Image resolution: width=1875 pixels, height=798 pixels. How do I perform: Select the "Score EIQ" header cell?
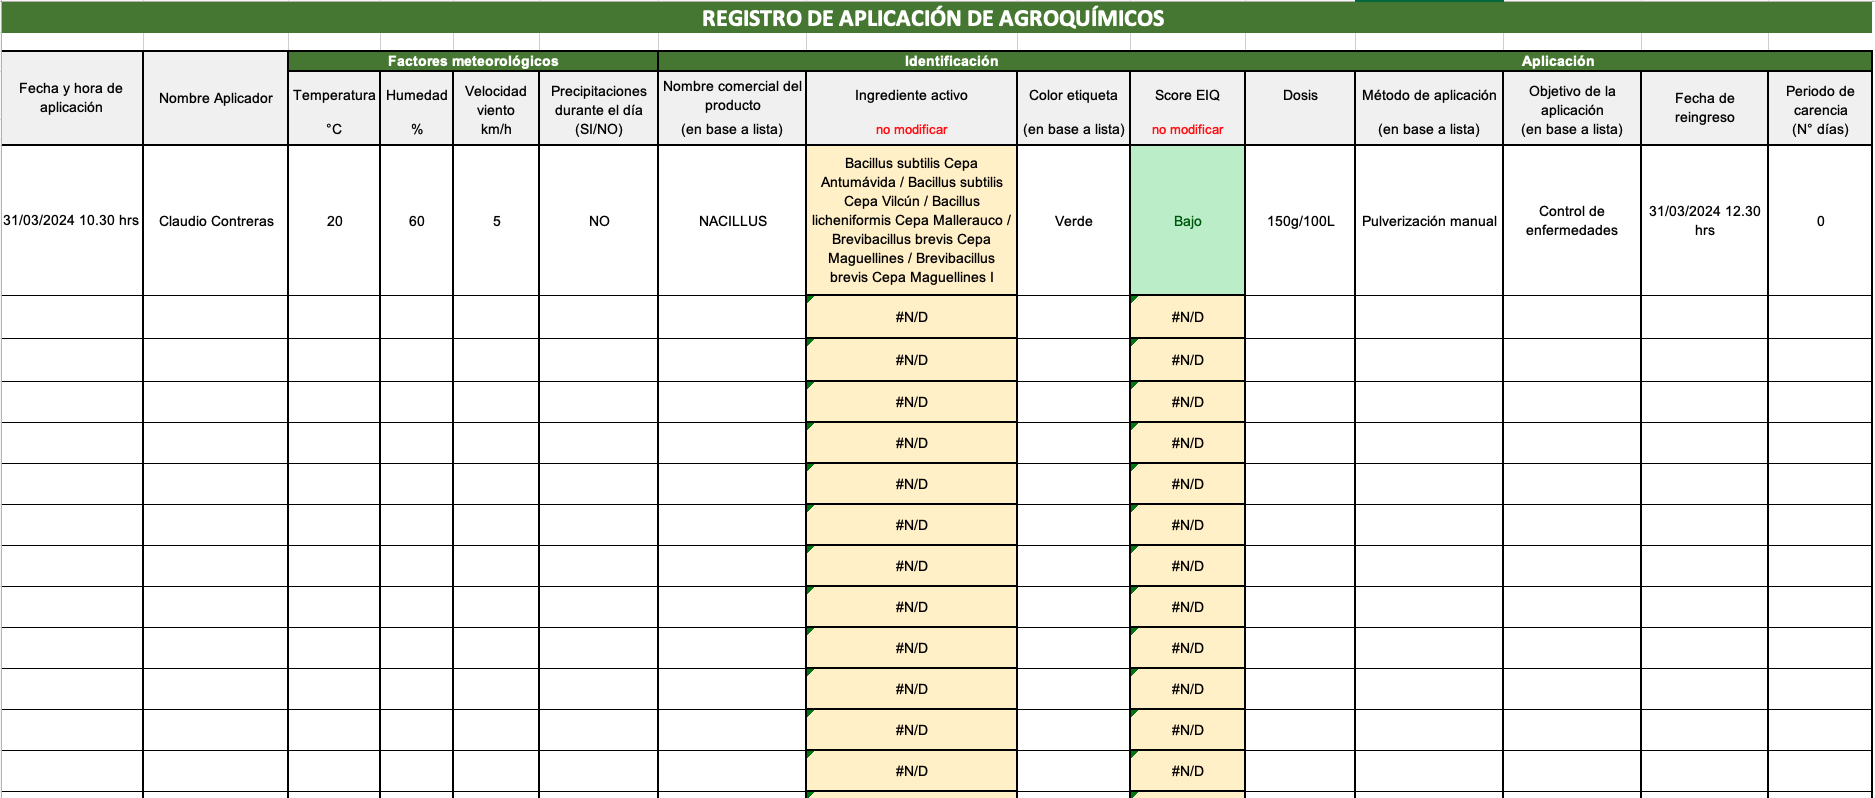[x=1188, y=108]
